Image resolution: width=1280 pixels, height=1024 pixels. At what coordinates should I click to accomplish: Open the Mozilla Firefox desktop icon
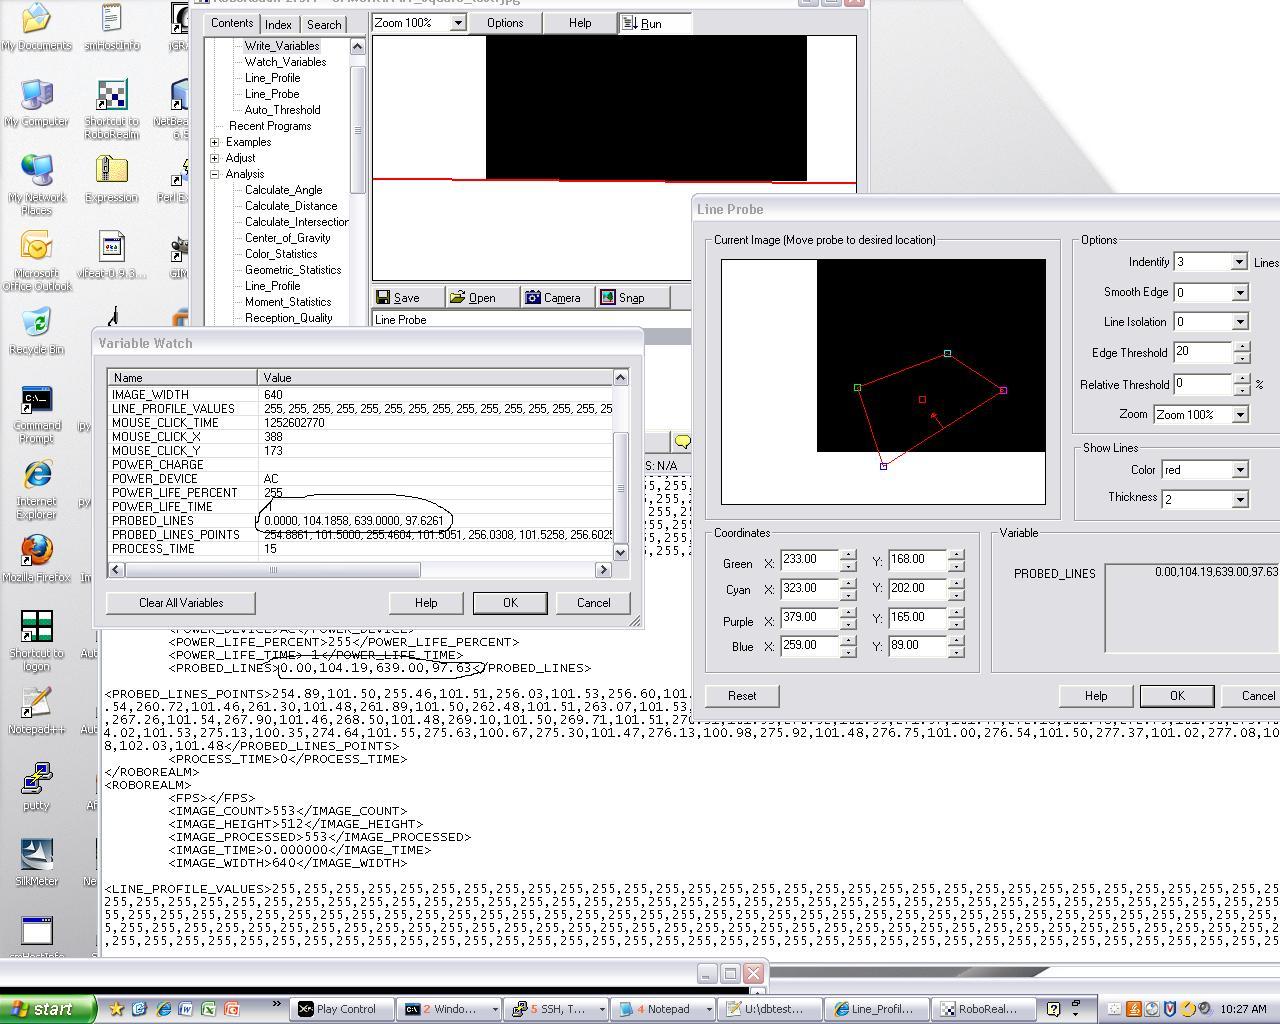(x=36, y=558)
